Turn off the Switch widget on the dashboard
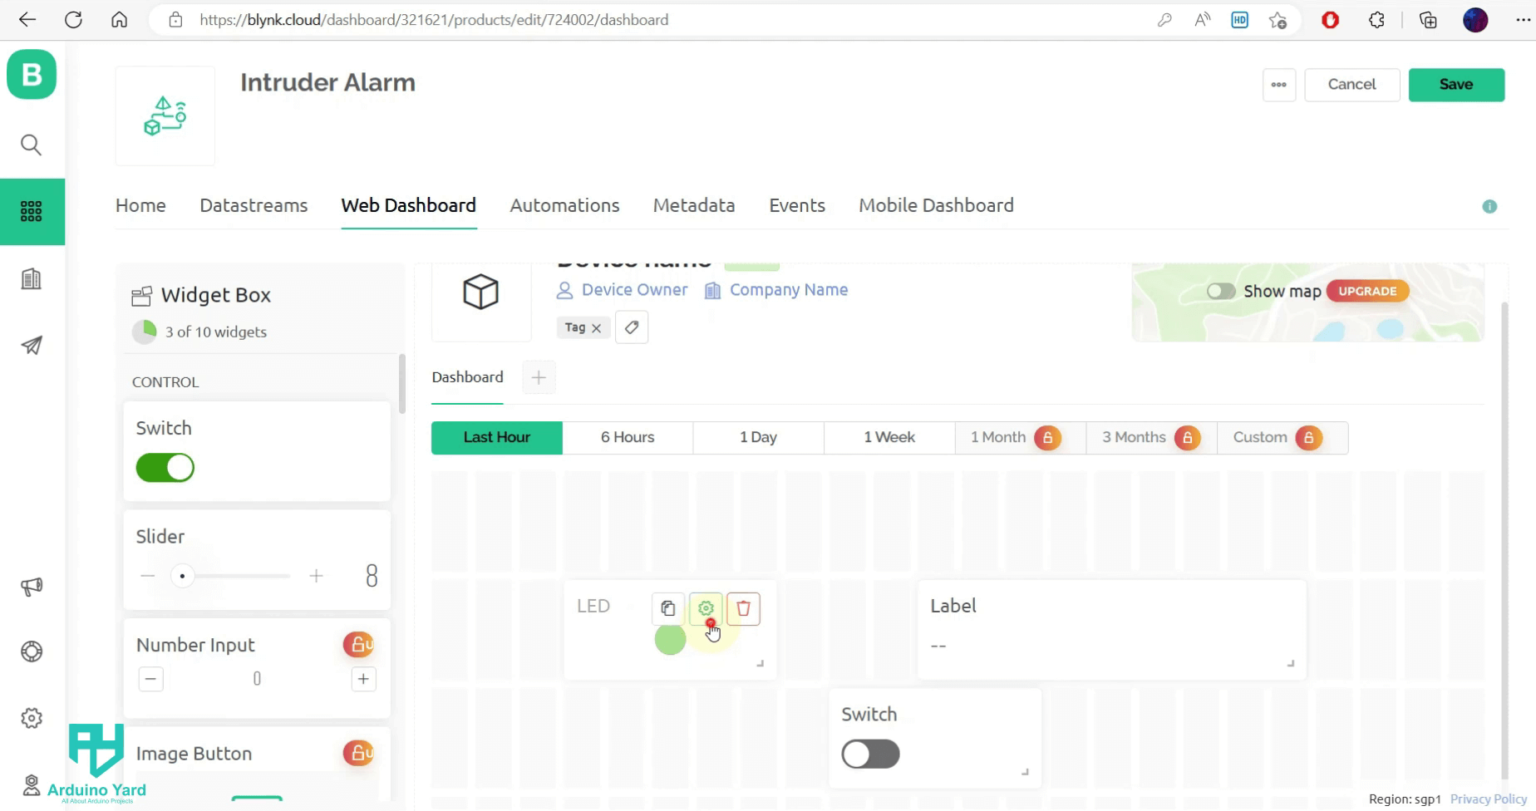 coord(869,754)
